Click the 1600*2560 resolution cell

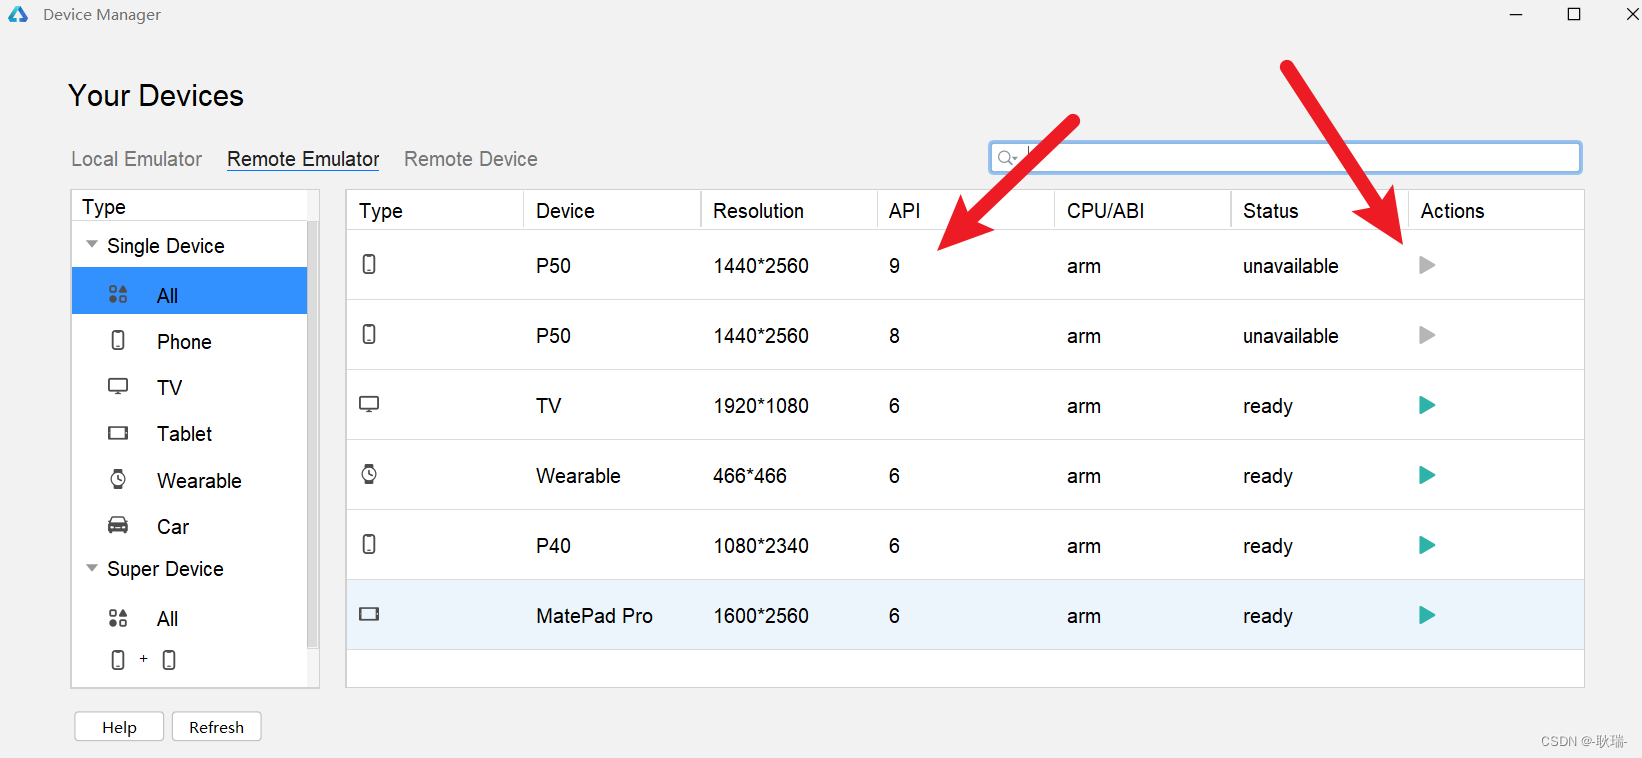coord(761,616)
